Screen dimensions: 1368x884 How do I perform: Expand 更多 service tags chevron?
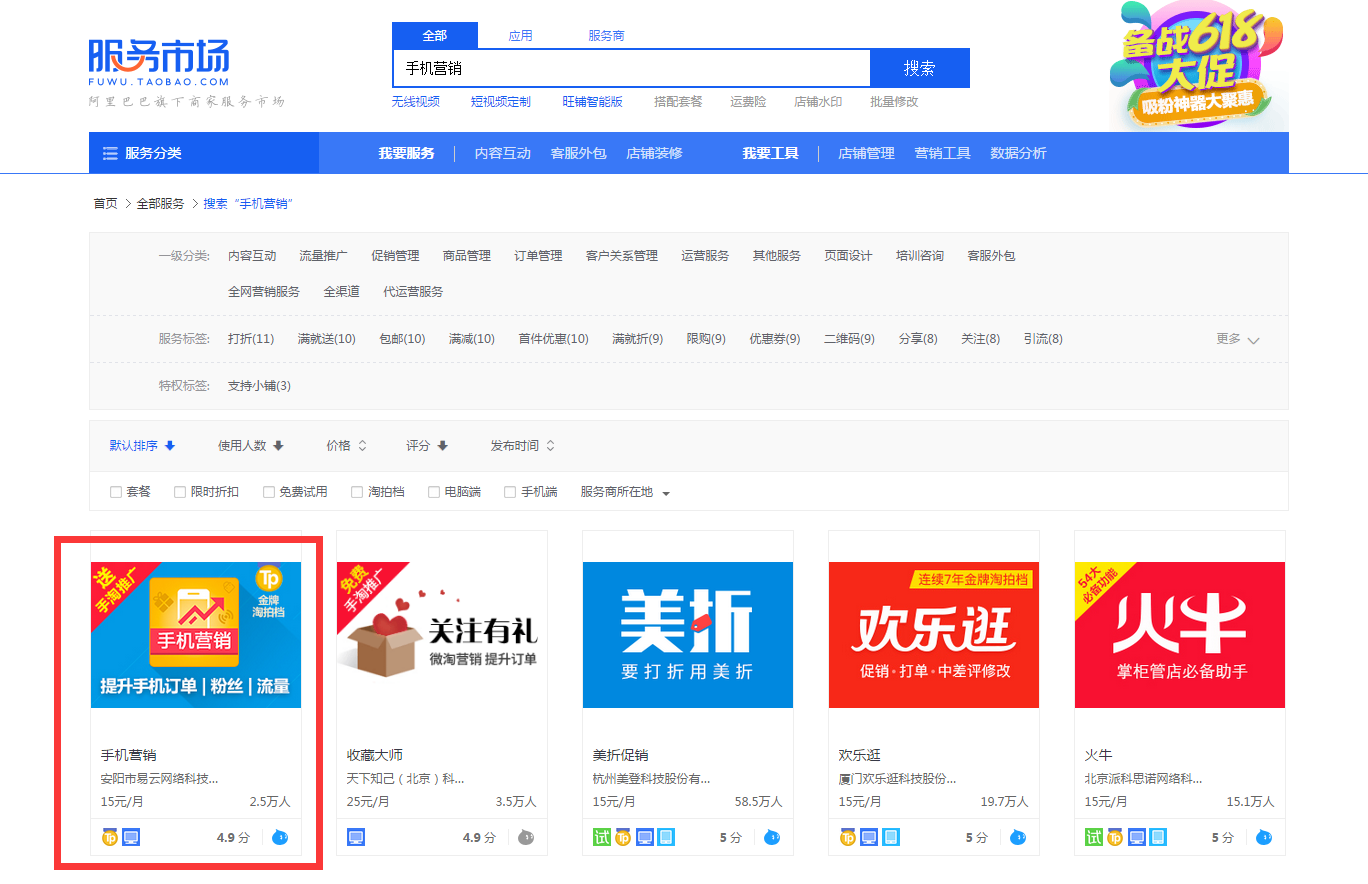[1253, 340]
